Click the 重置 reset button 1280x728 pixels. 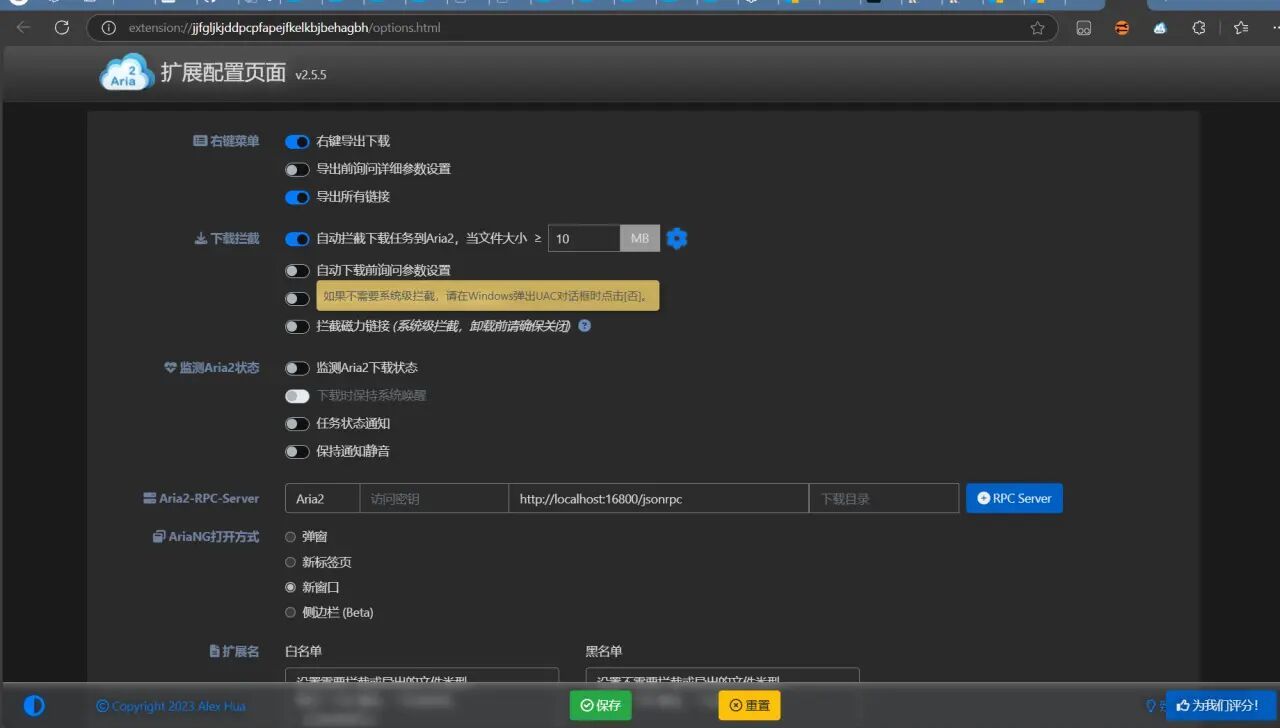[749, 705]
